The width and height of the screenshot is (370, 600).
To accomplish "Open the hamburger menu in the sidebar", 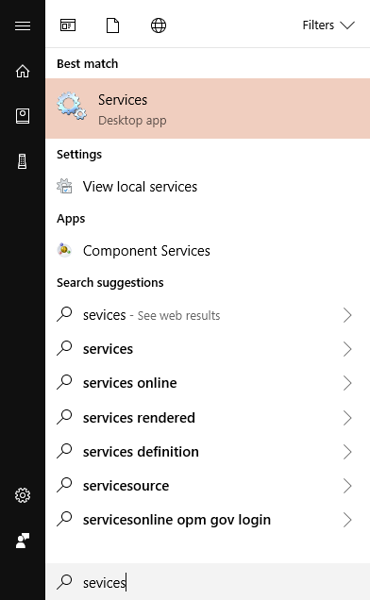I will pos(23,26).
